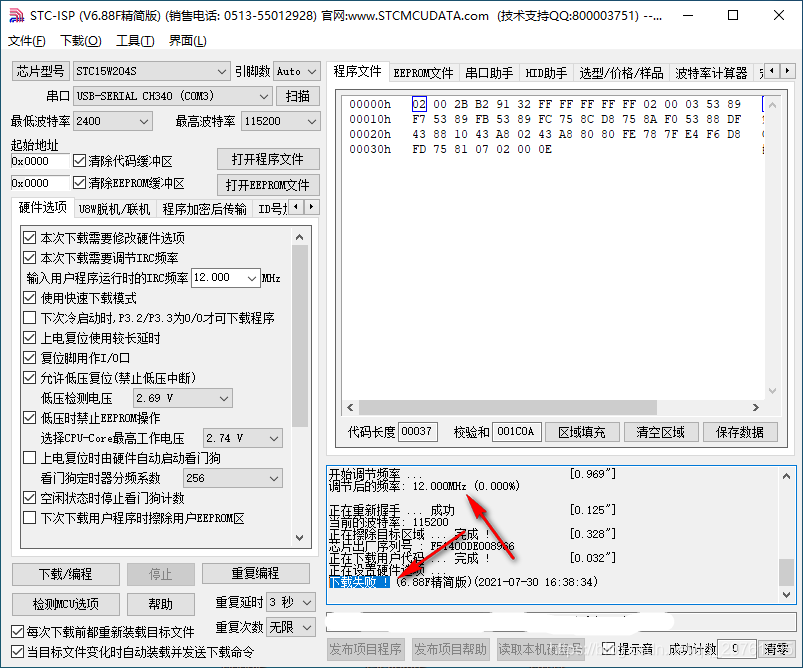This screenshot has width=803, height=668.
Task: Switch to 串口助手 tab
Action: [489, 73]
